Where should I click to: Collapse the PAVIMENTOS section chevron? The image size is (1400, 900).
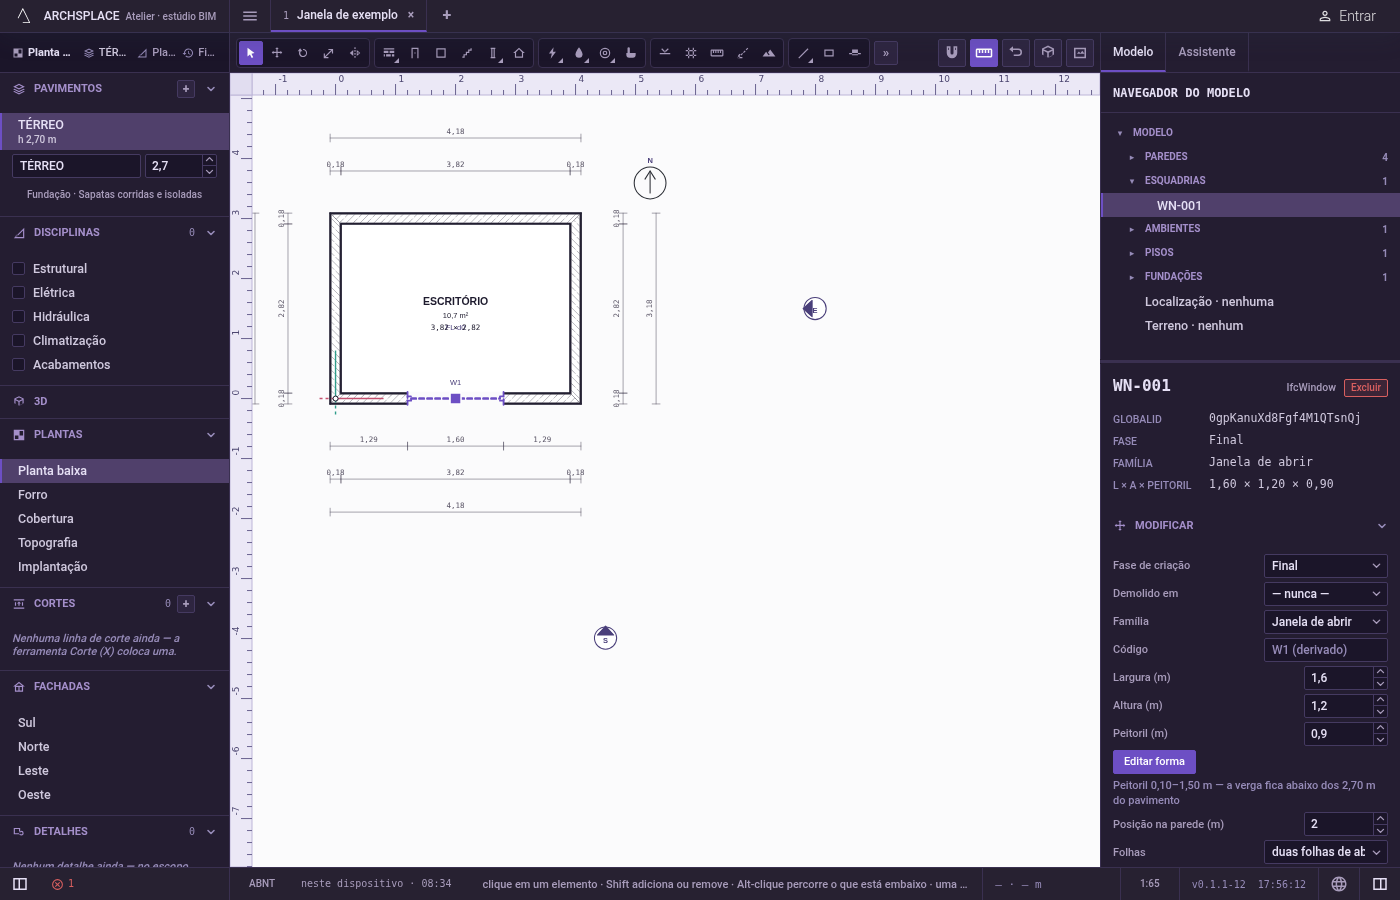click(x=211, y=89)
